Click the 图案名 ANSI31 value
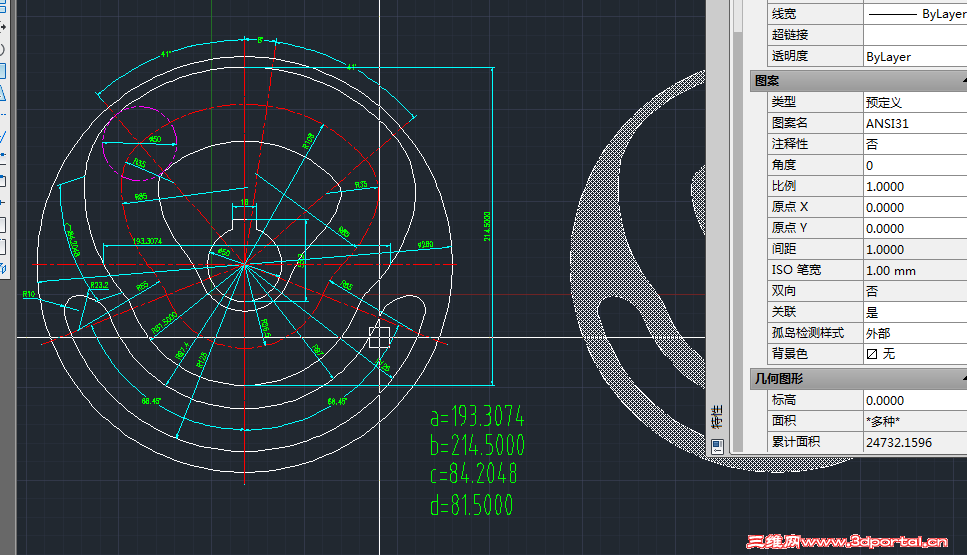Image resolution: width=967 pixels, height=555 pixels. [915, 123]
